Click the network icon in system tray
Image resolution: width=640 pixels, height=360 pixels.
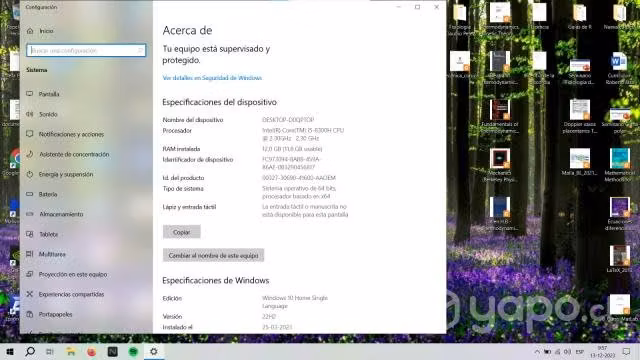pyautogui.click(x=557, y=351)
